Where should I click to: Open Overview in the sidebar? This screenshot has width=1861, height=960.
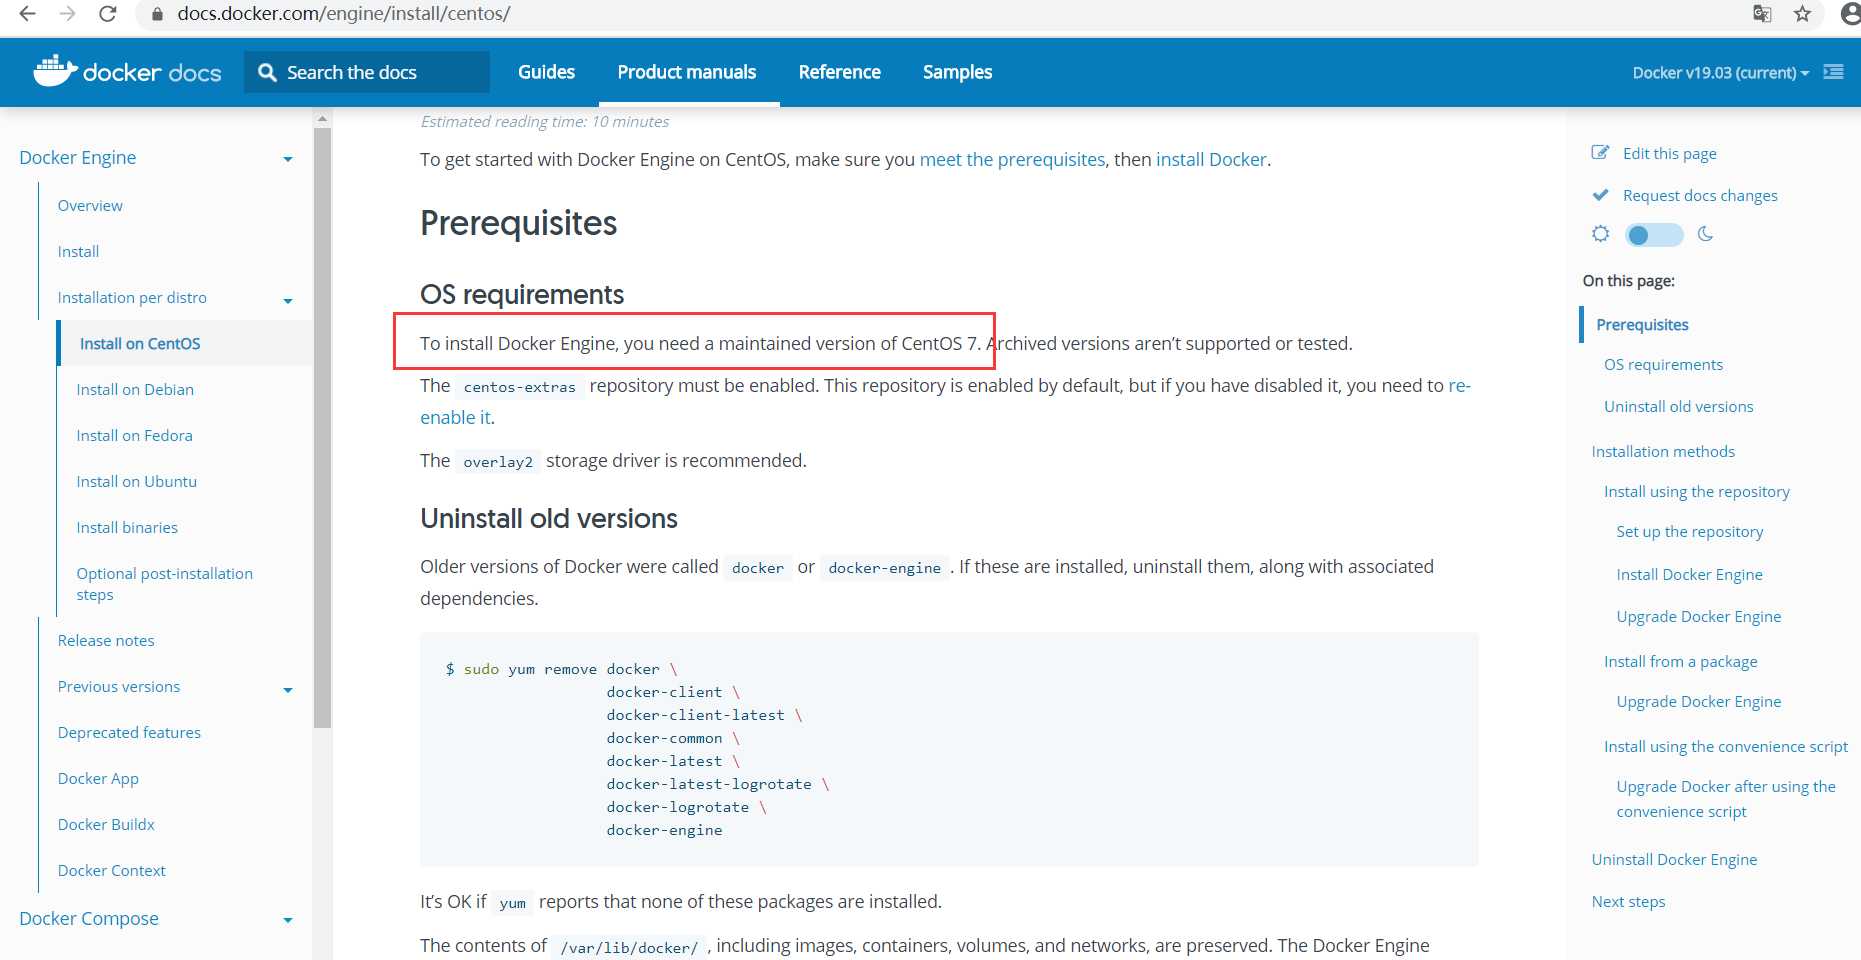[x=90, y=205]
